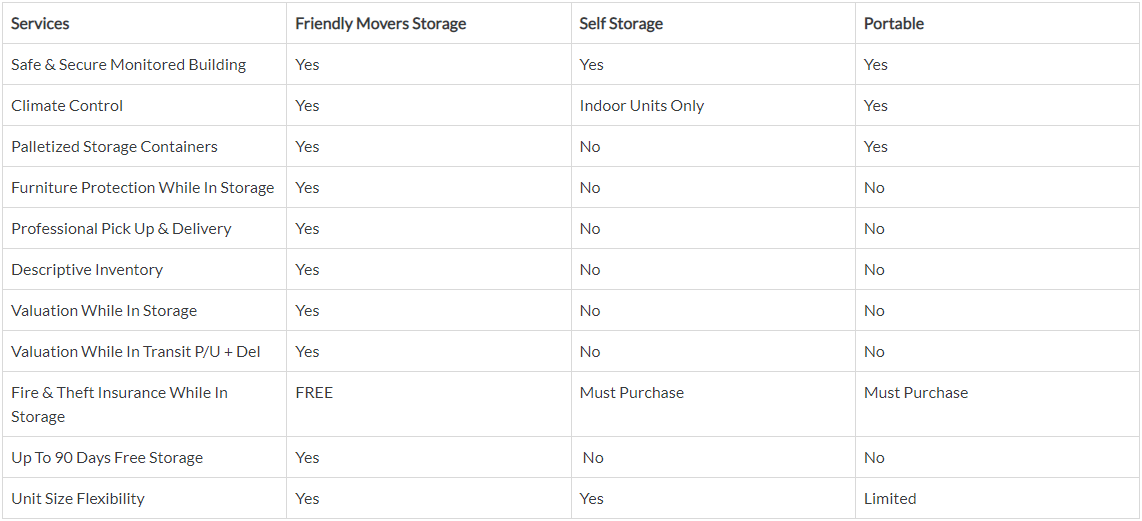The image size is (1142, 521).
Task: Click the Unit Size Flexibility row label
Action: (78, 498)
